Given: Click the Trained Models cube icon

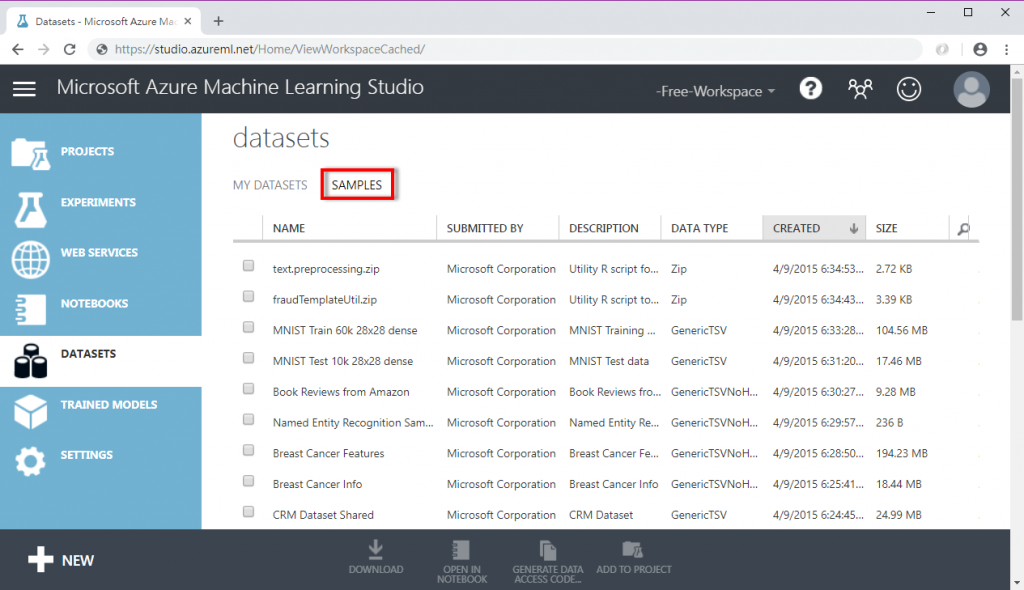Looking at the screenshot, I should pos(30,412).
